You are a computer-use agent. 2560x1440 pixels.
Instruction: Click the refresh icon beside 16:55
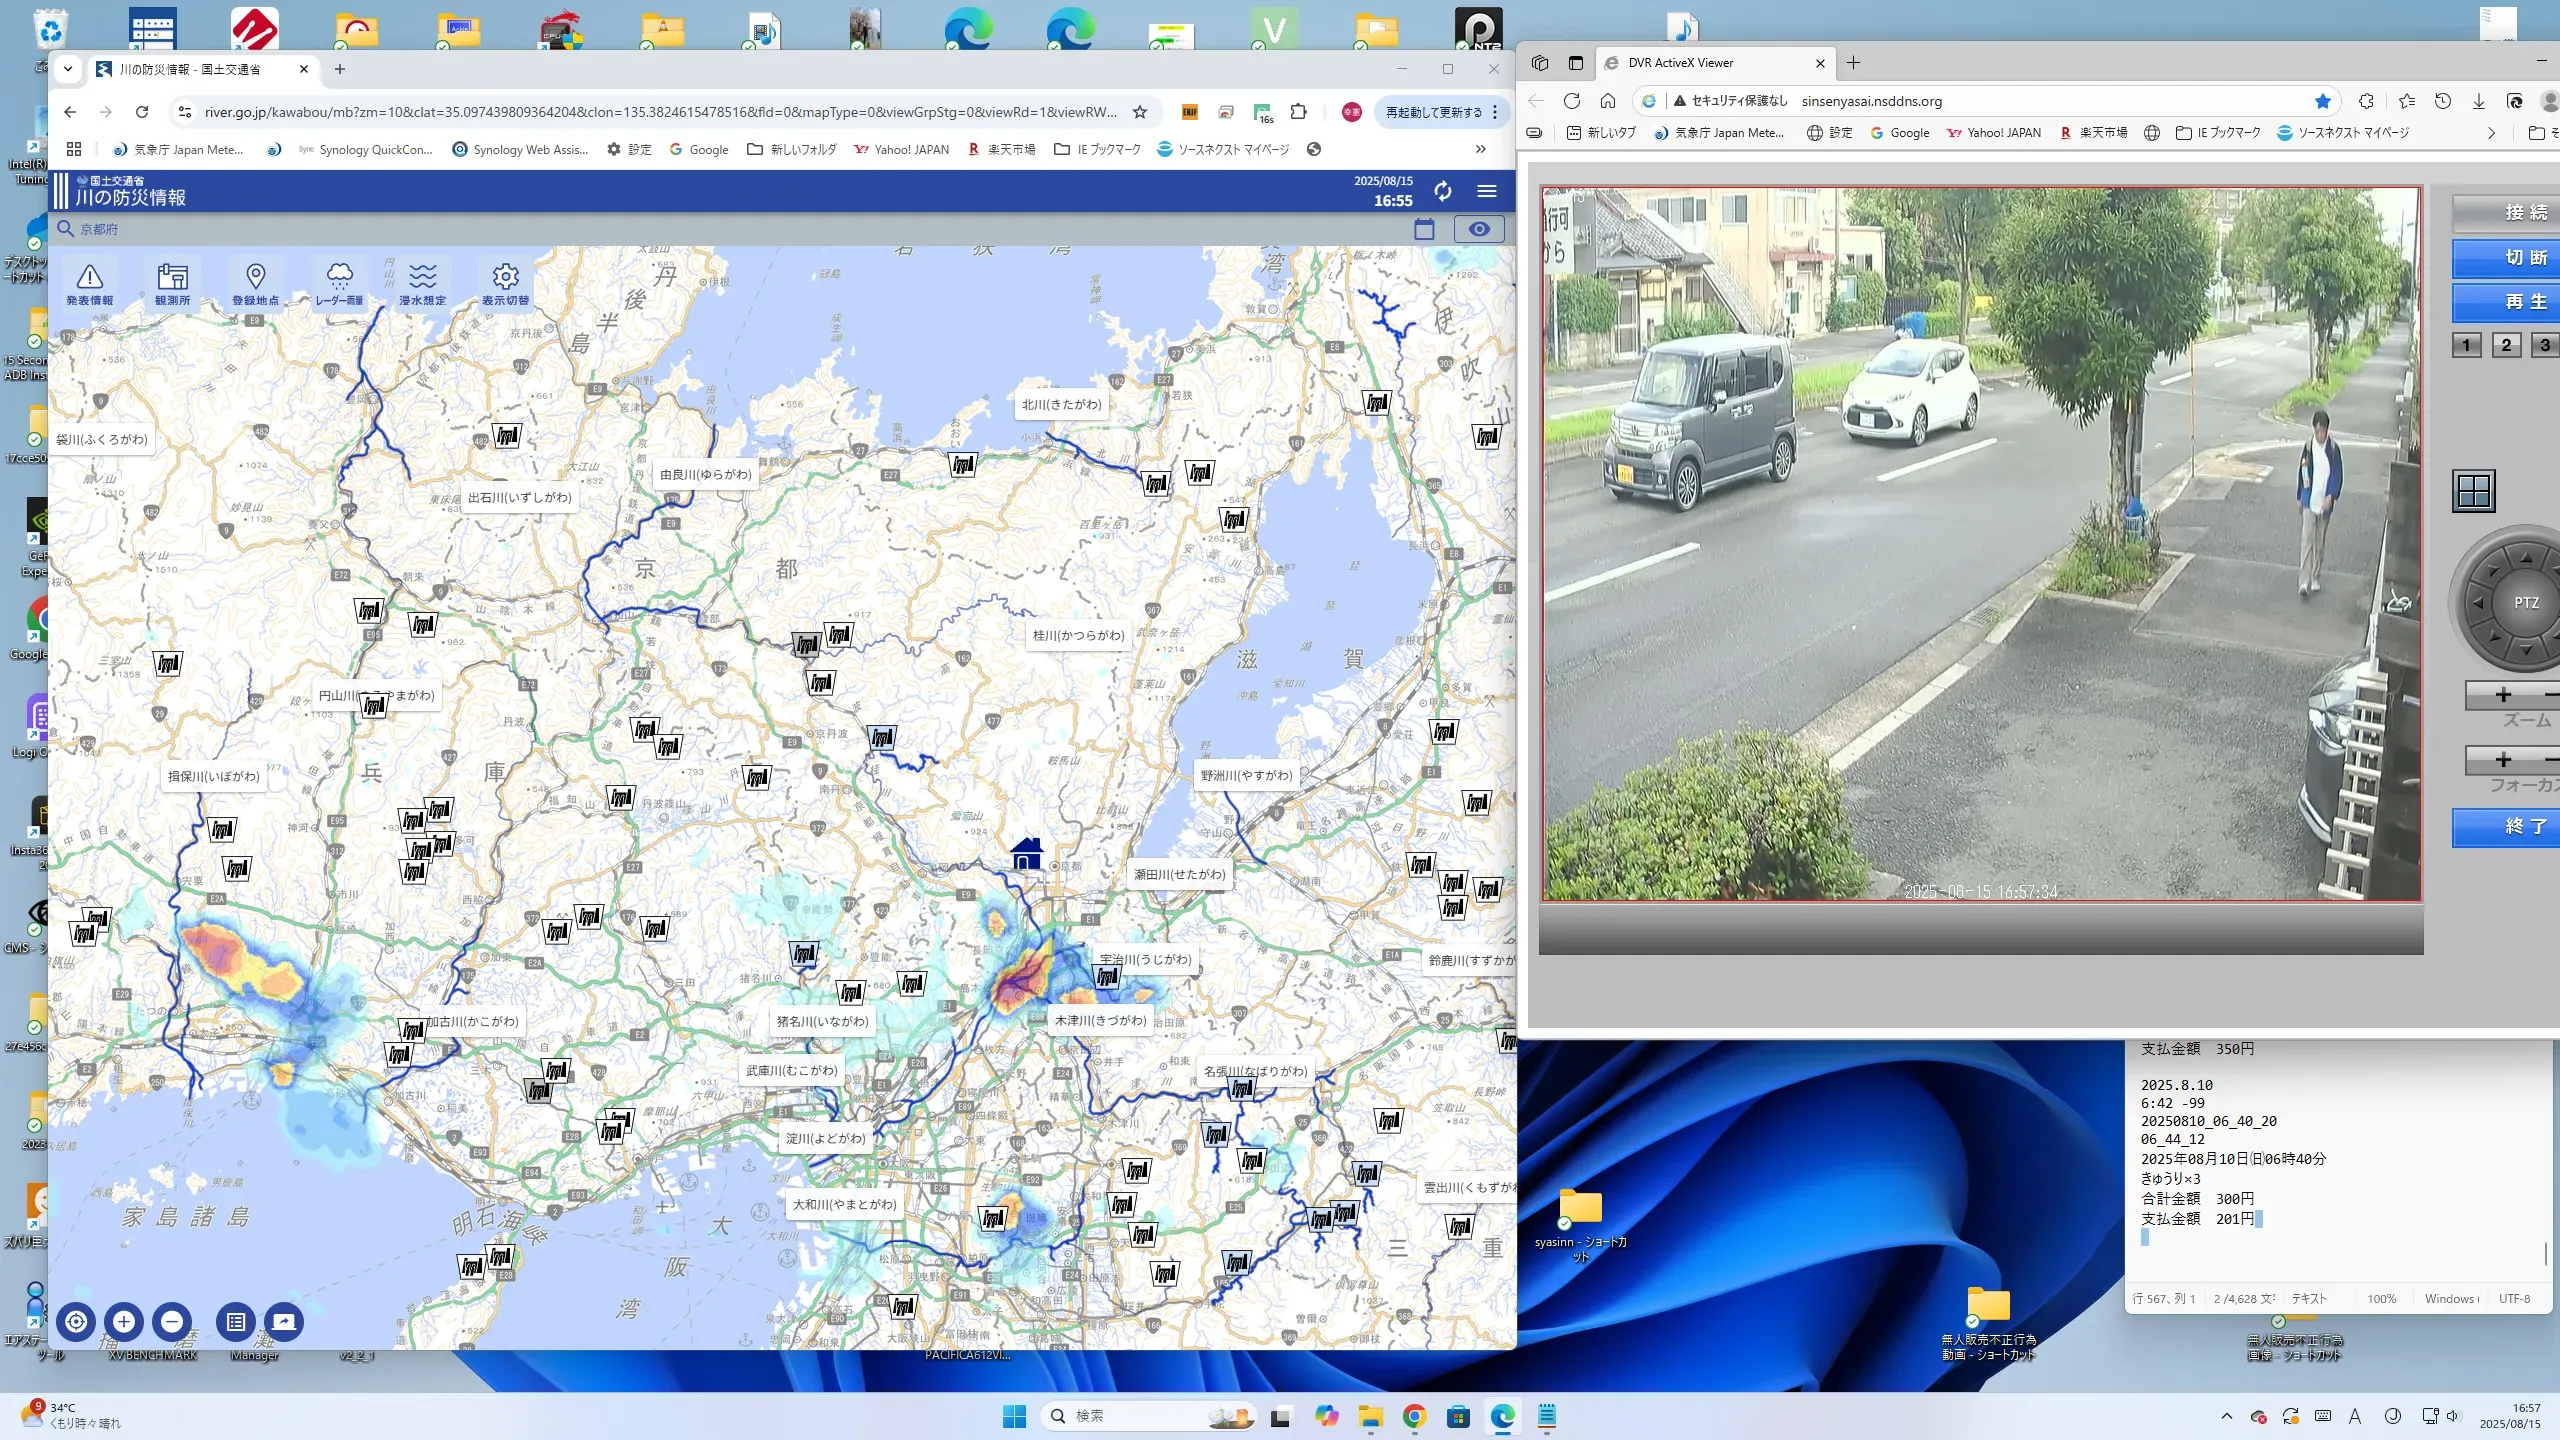1442,191
